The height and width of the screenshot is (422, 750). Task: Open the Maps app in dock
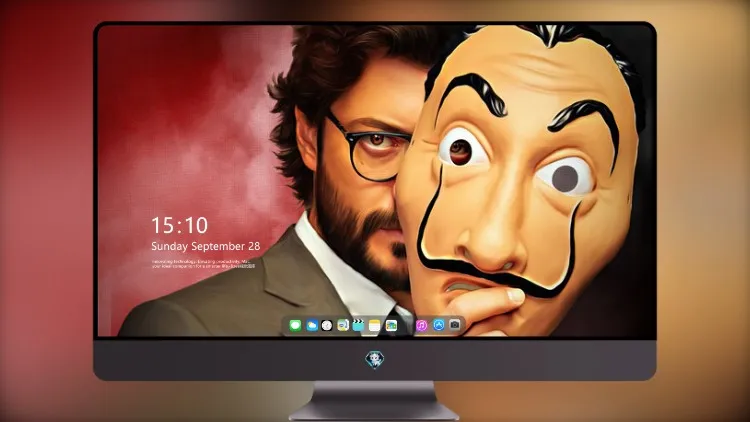pos(343,326)
